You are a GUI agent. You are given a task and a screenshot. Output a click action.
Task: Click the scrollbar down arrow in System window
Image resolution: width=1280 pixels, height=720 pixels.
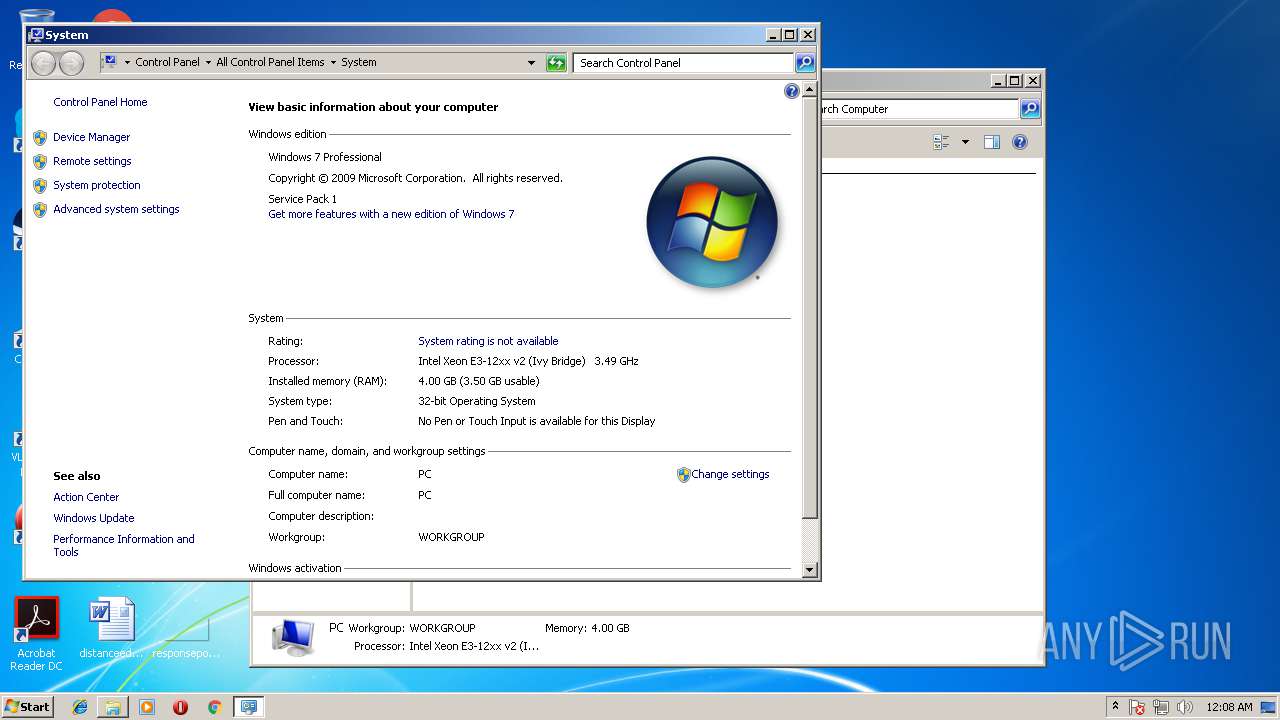(810, 570)
